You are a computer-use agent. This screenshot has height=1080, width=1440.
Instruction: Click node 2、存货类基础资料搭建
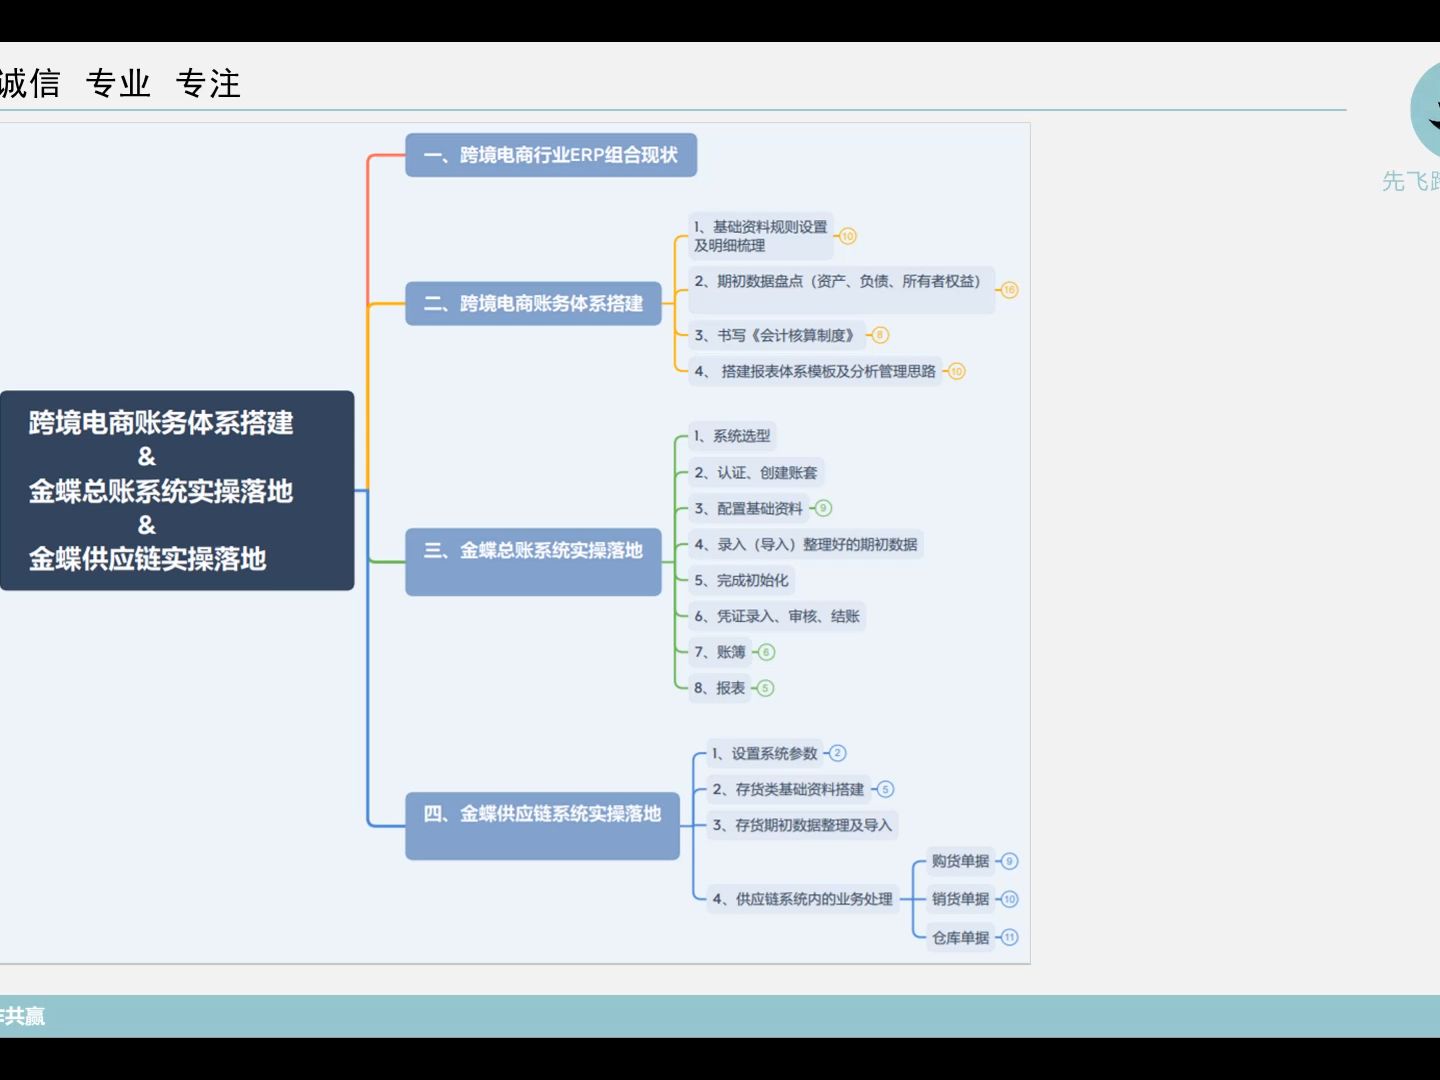pyautogui.click(x=788, y=789)
